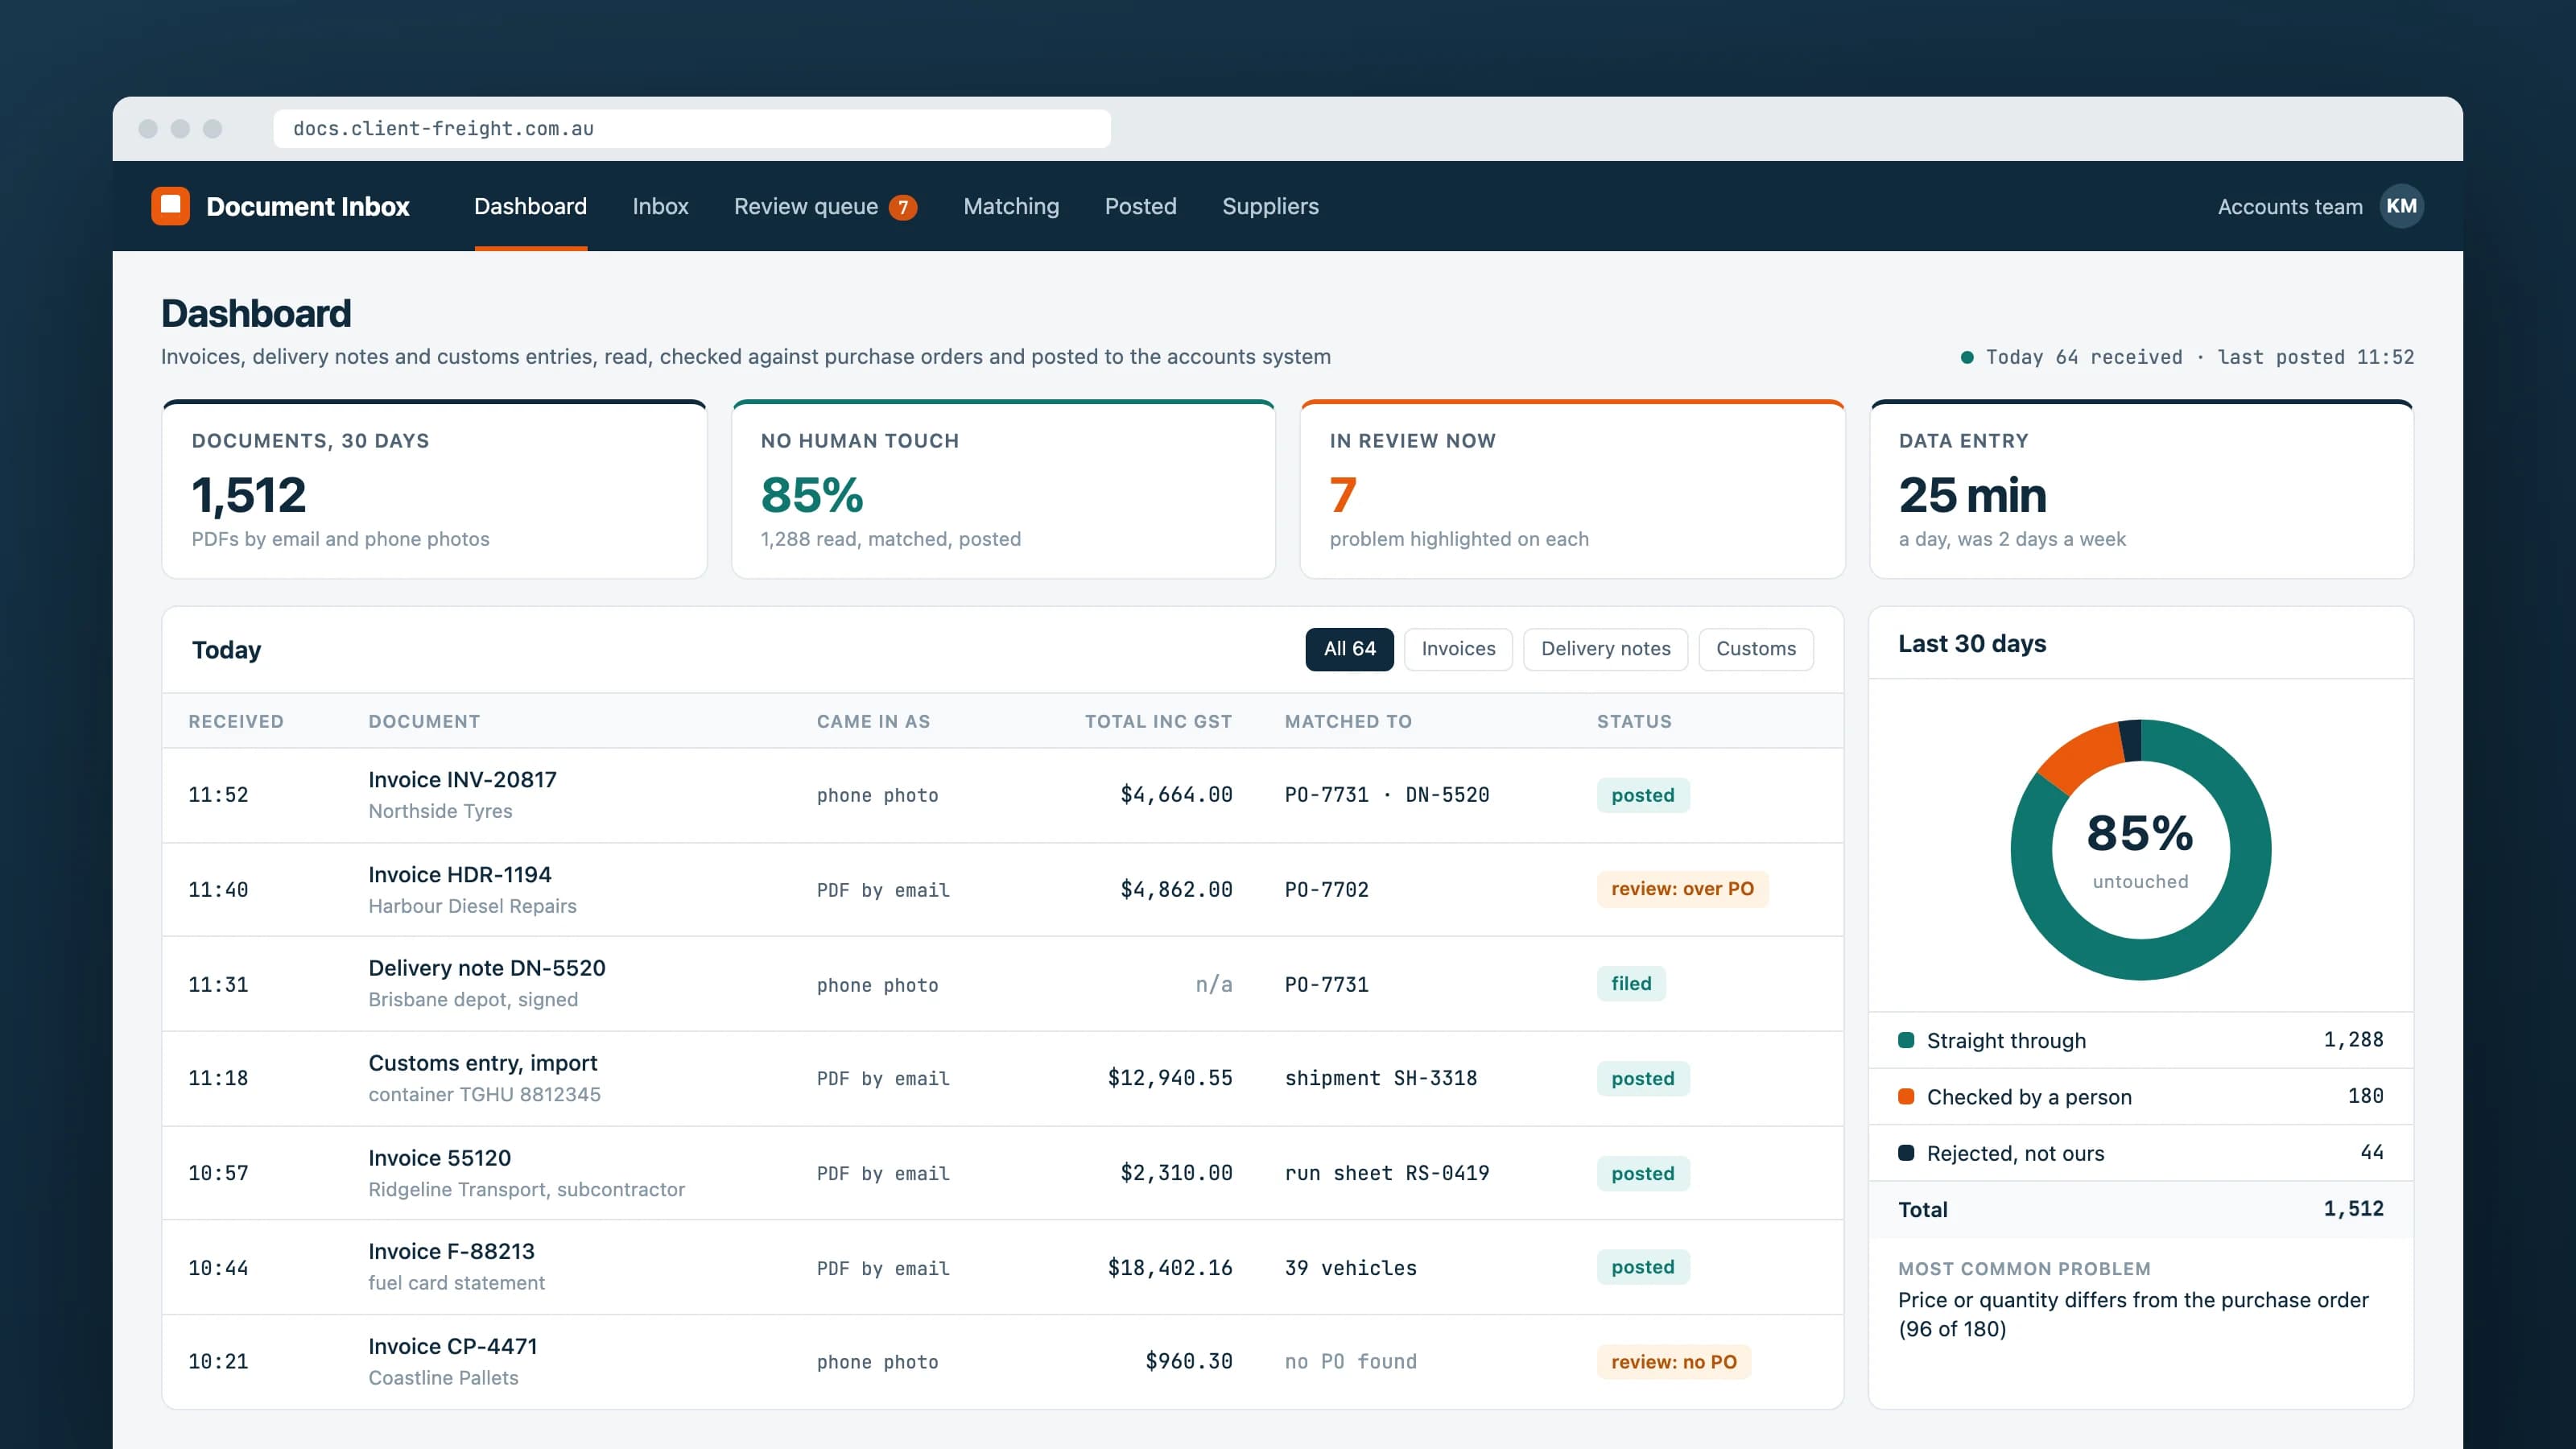
Task: Click the $18,402.16 total amount
Action: coord(1169,1268)
